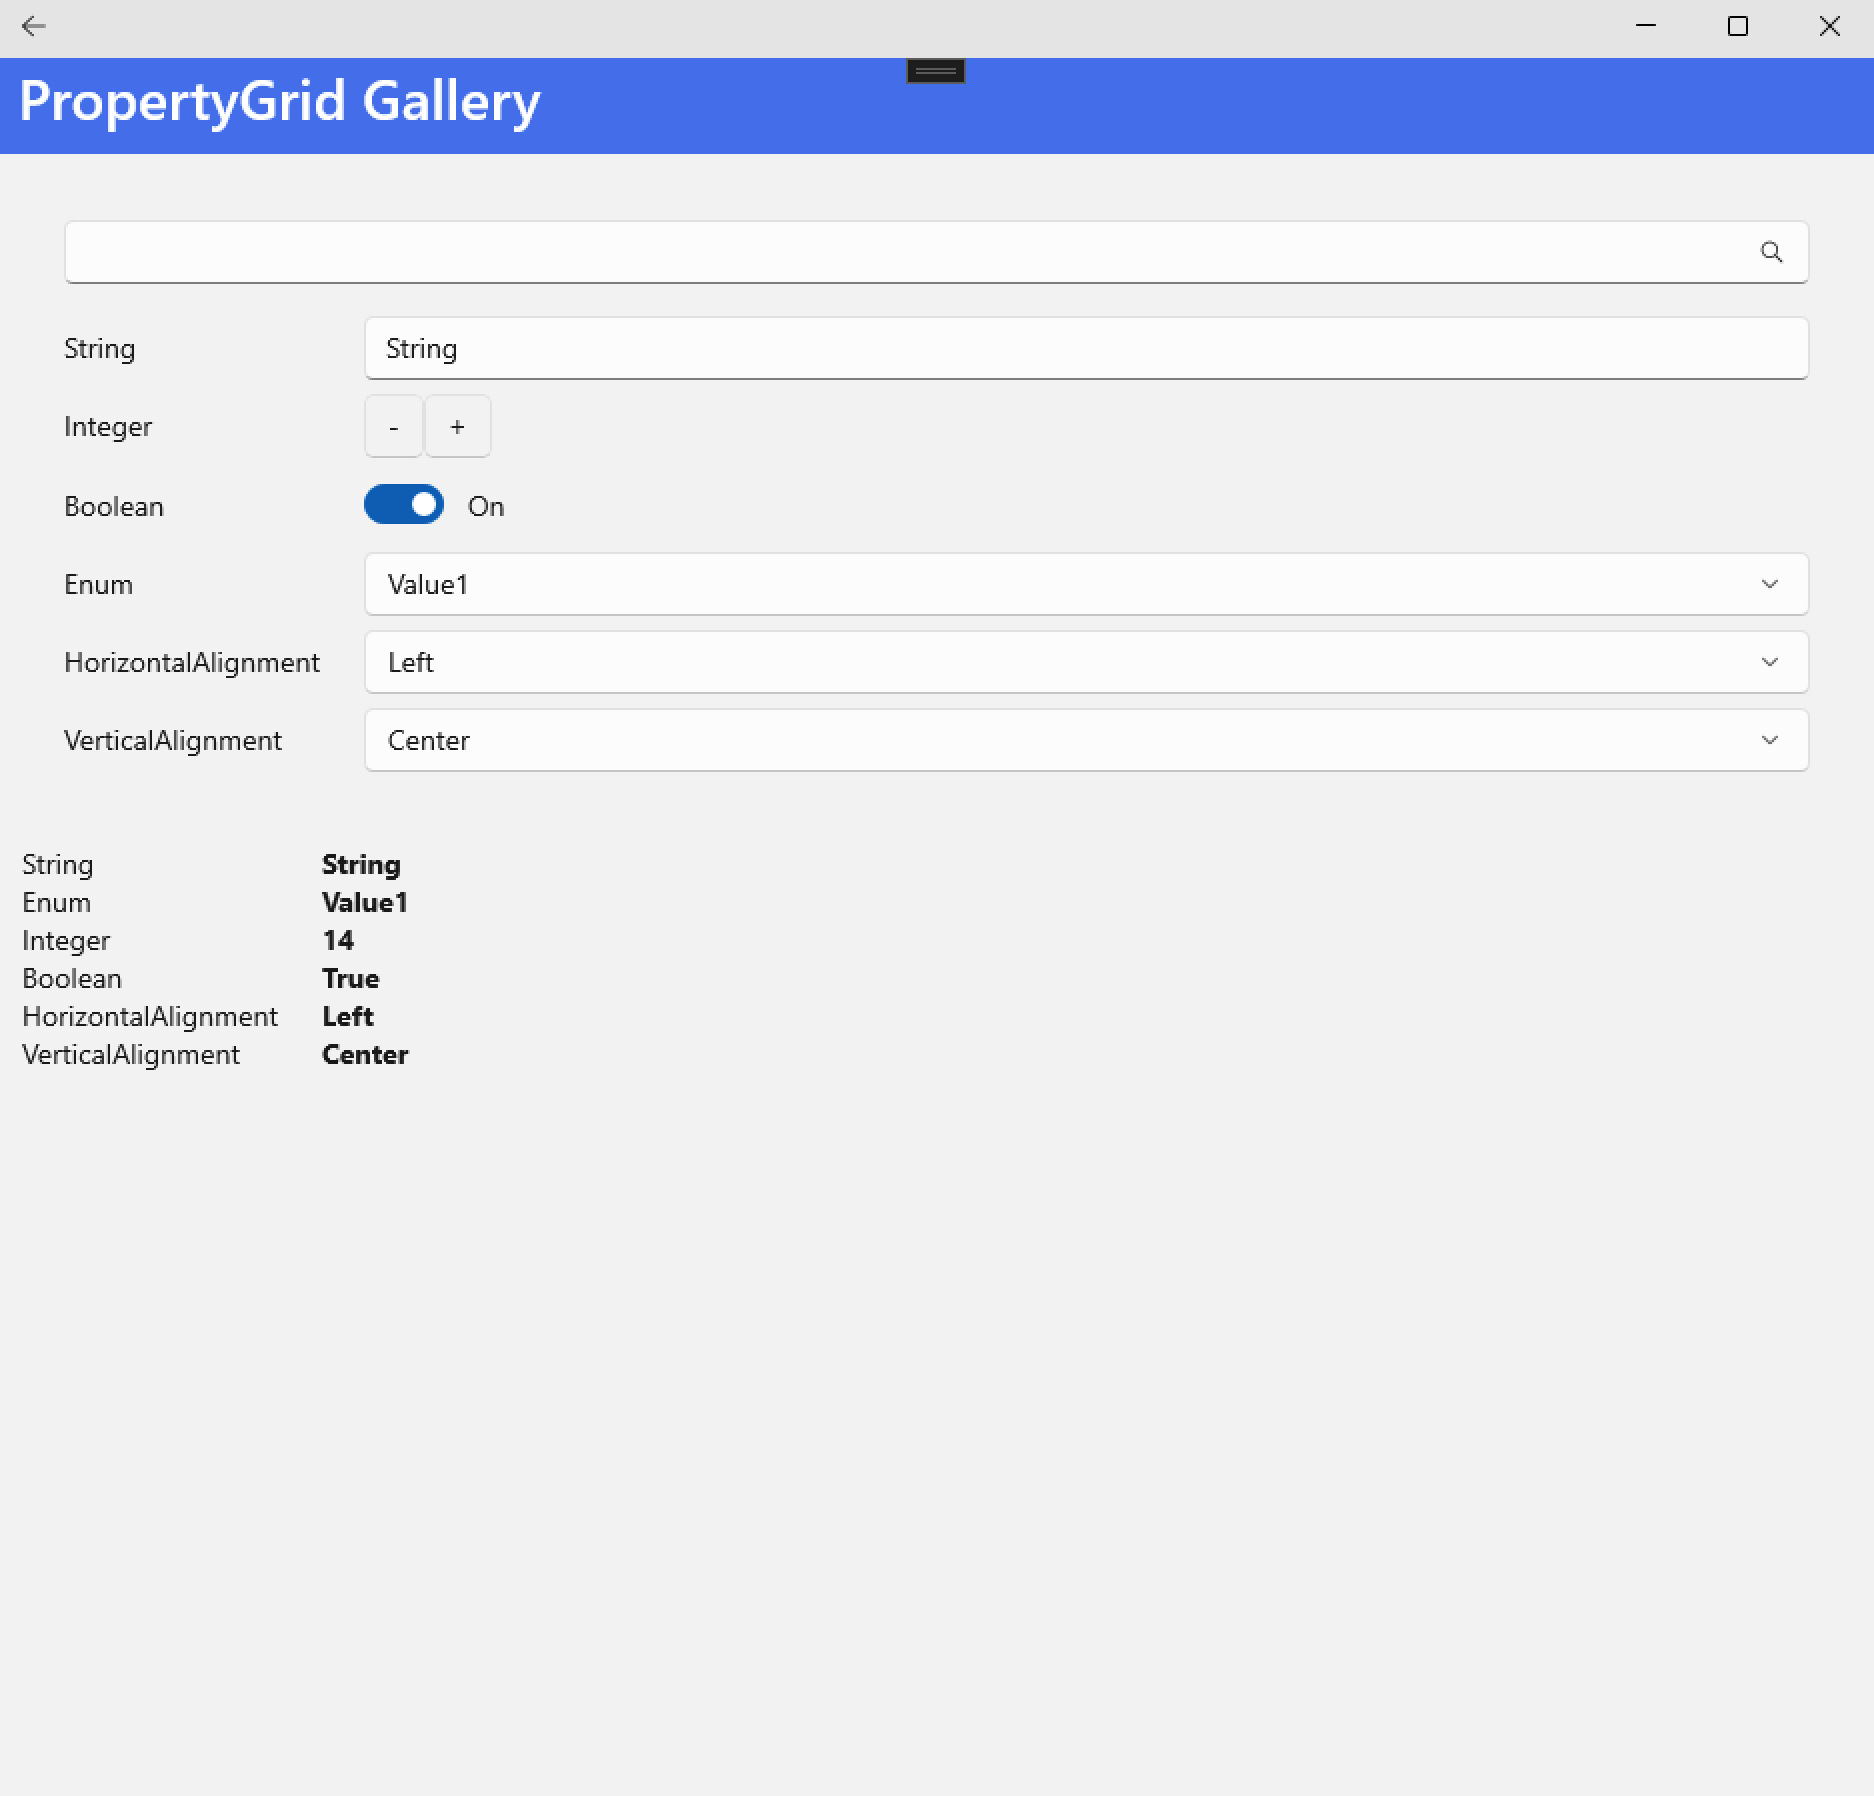1874x1796 pixels.
Task: Click the PropertyGrid Gallery title
Action: point(280,102)
